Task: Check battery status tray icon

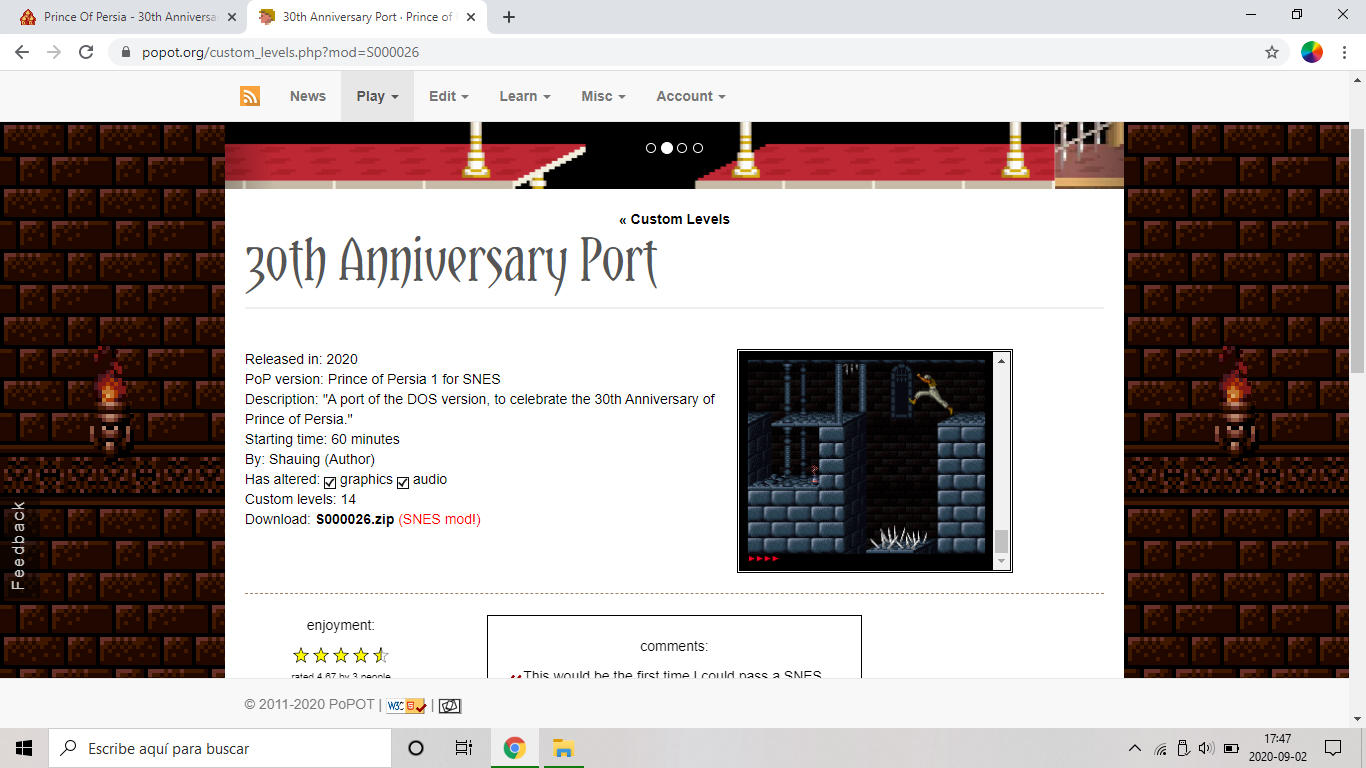Action: (1231, 748)
